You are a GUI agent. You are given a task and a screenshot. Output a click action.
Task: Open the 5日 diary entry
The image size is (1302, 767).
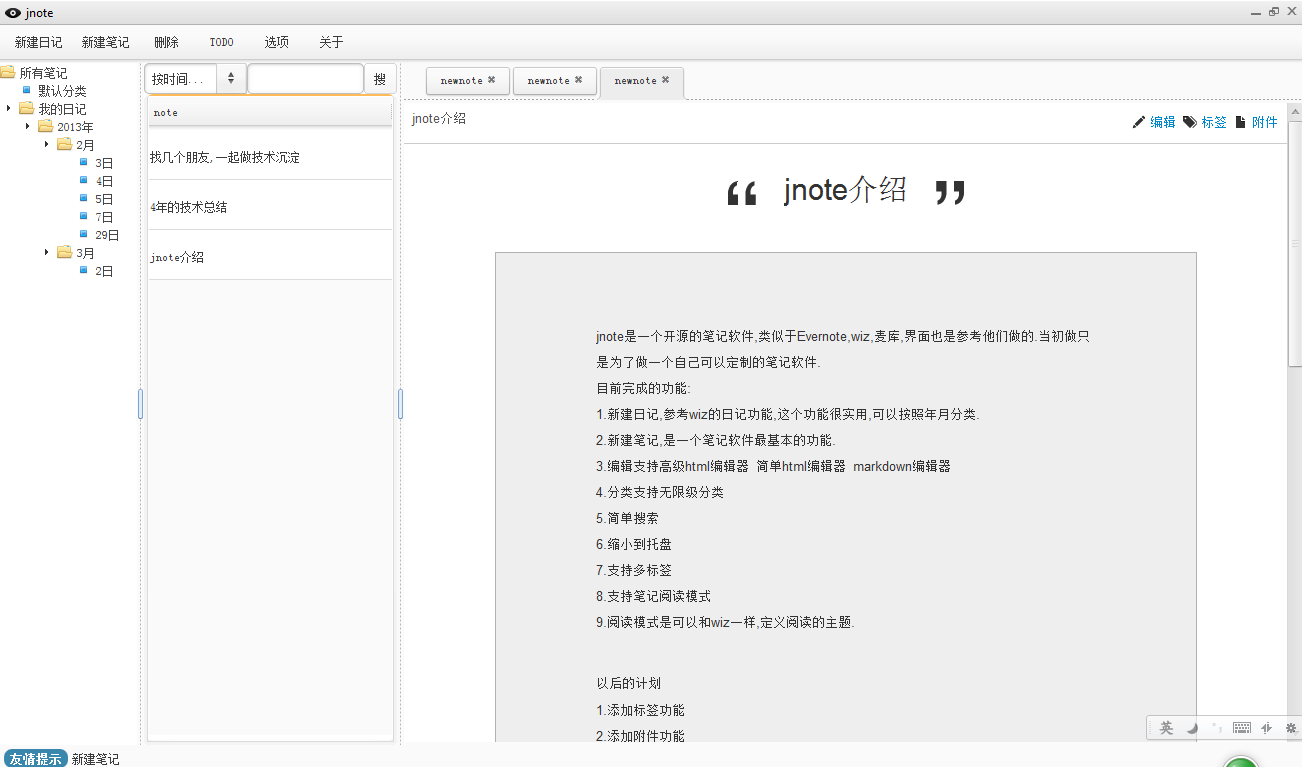(x=104, y=199)
